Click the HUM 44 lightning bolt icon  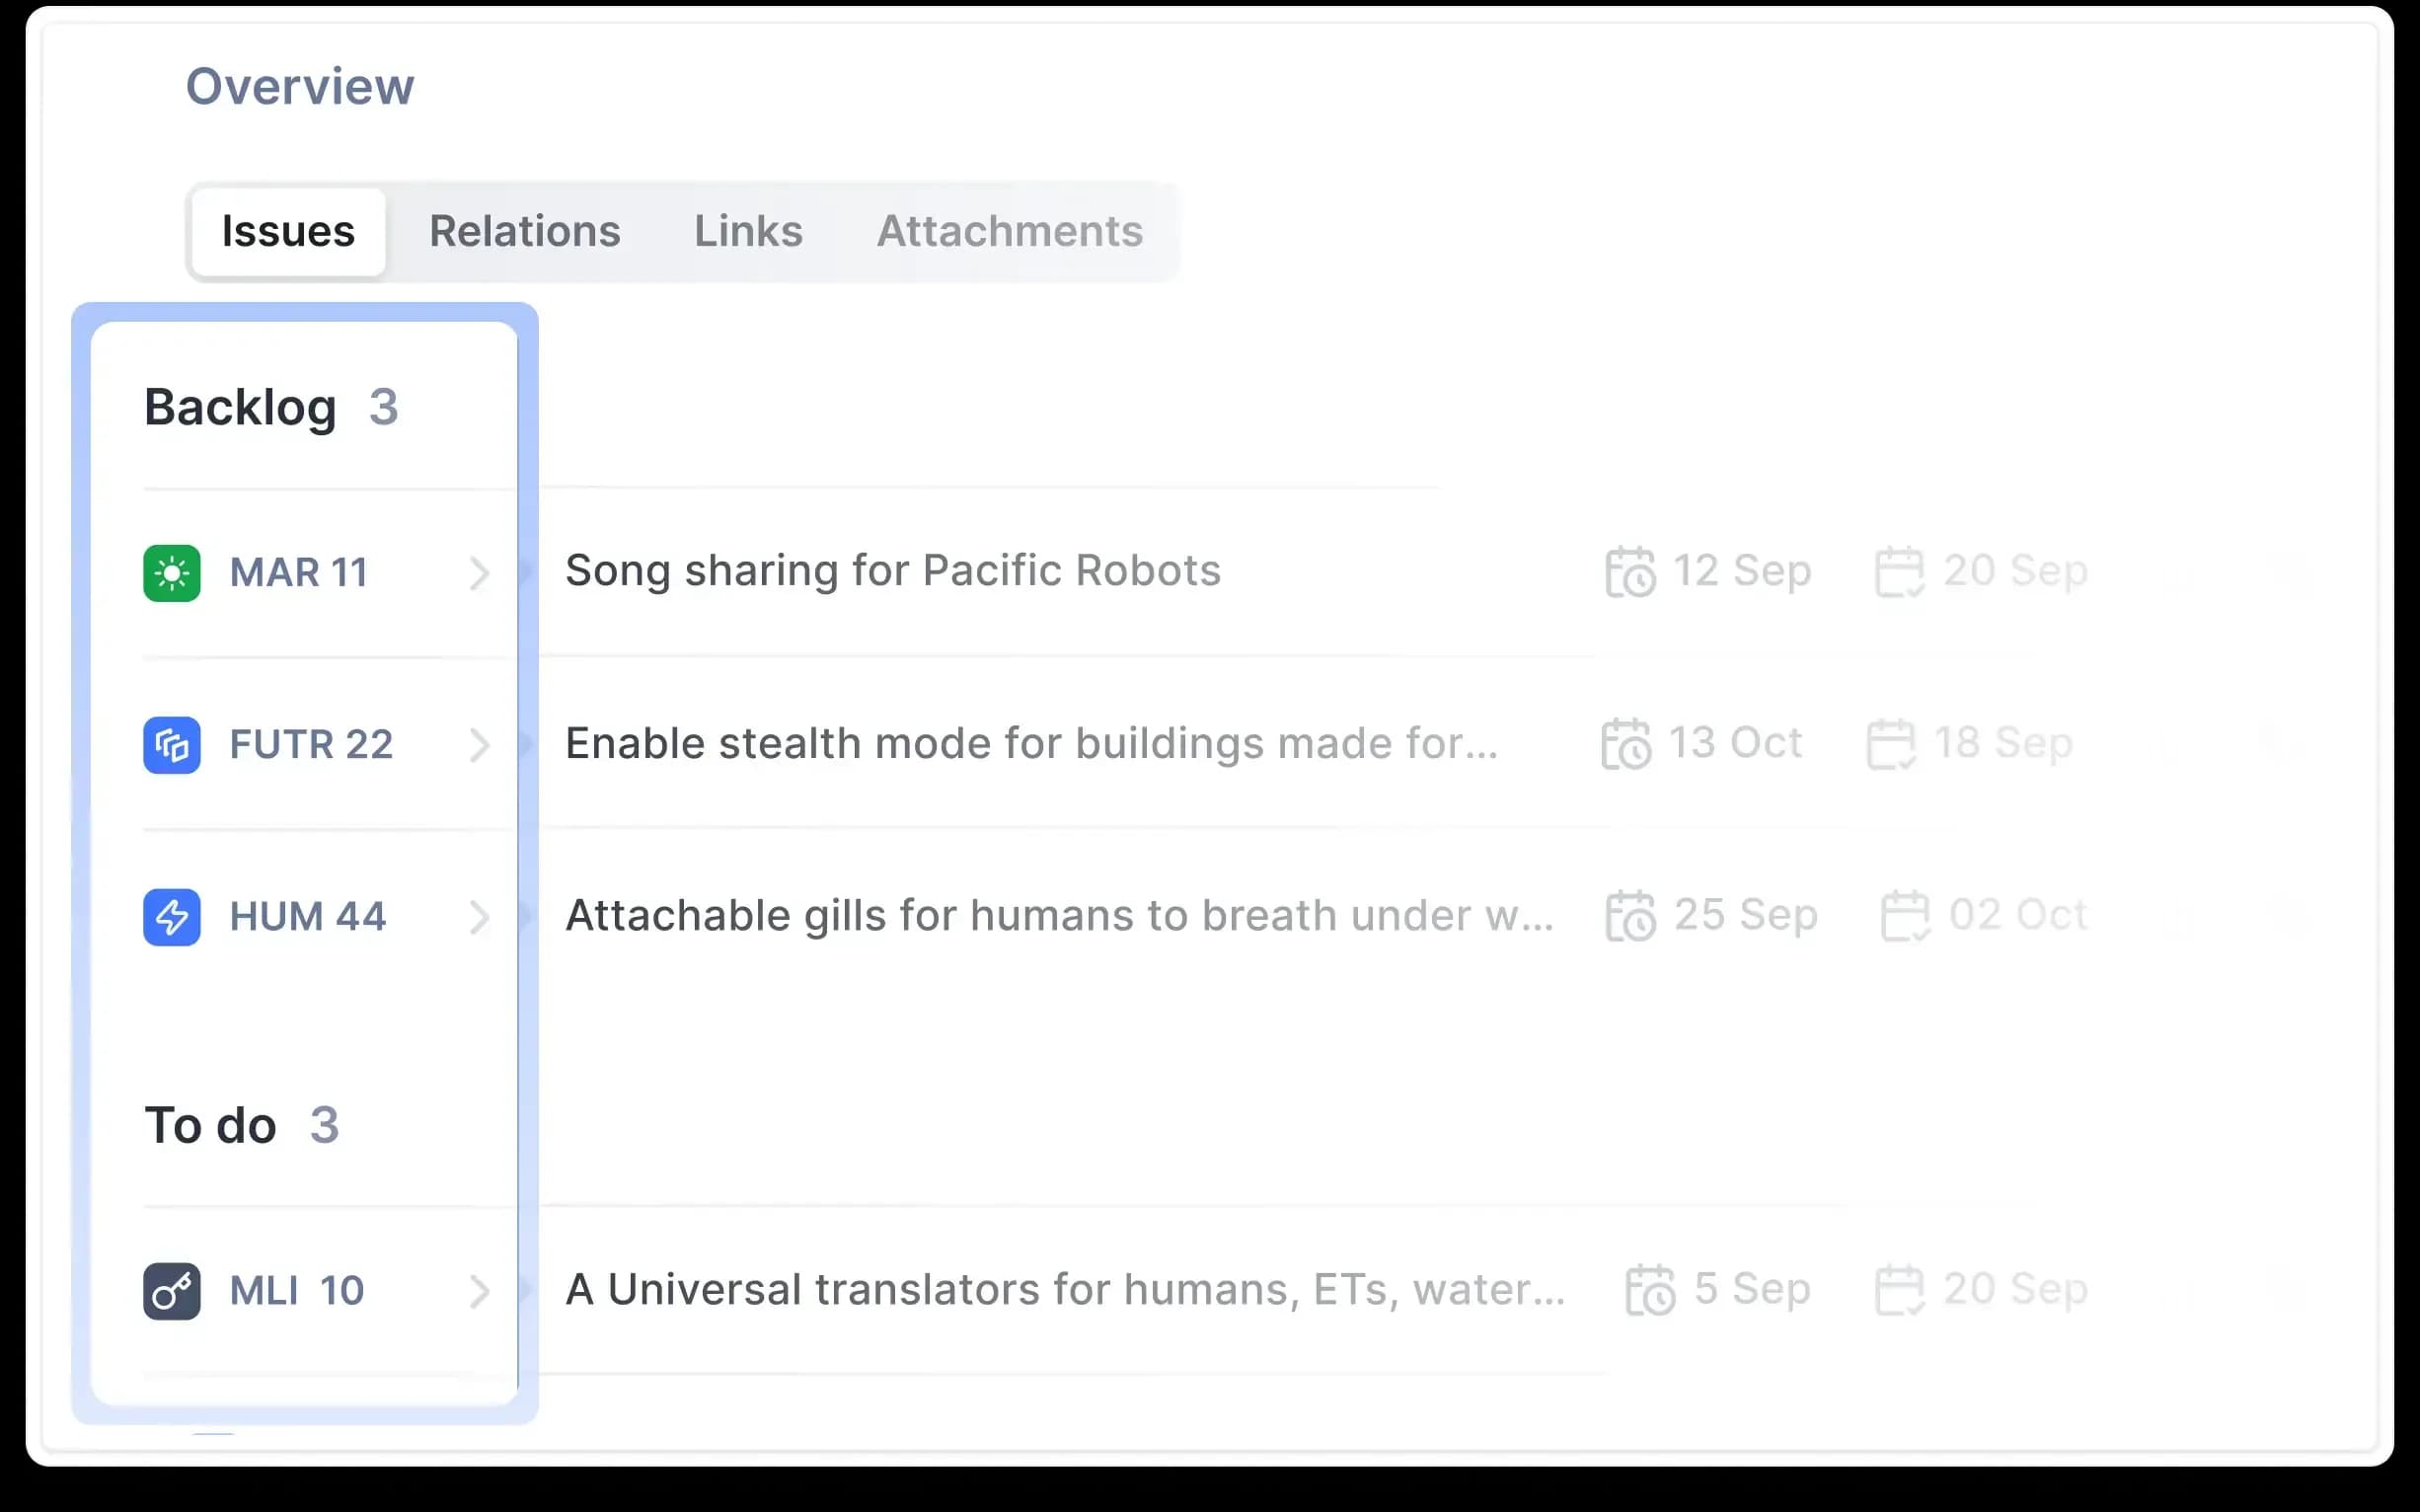tap(171, 917)
